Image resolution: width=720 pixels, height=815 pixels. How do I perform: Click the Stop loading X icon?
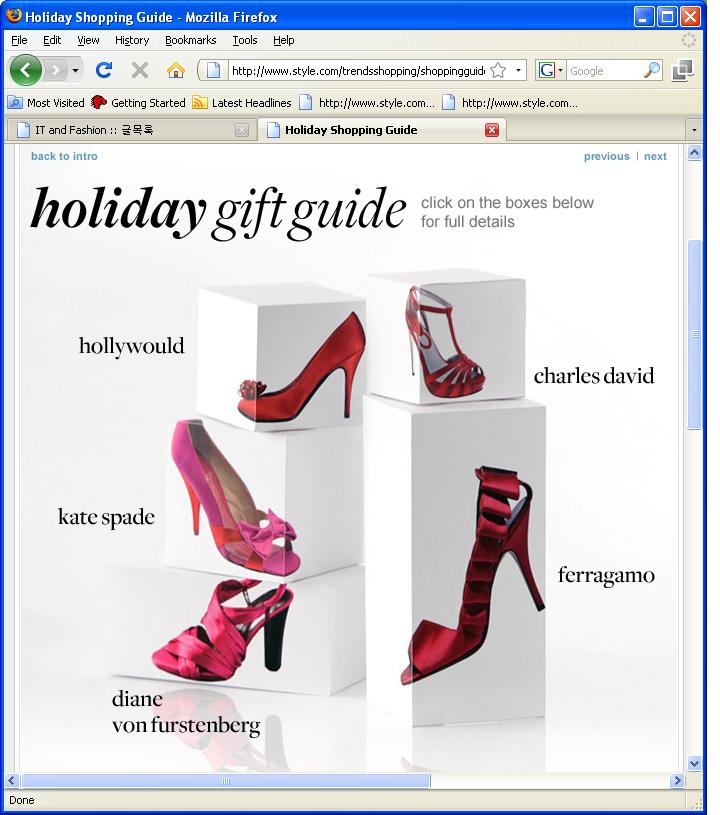point(139,70)
